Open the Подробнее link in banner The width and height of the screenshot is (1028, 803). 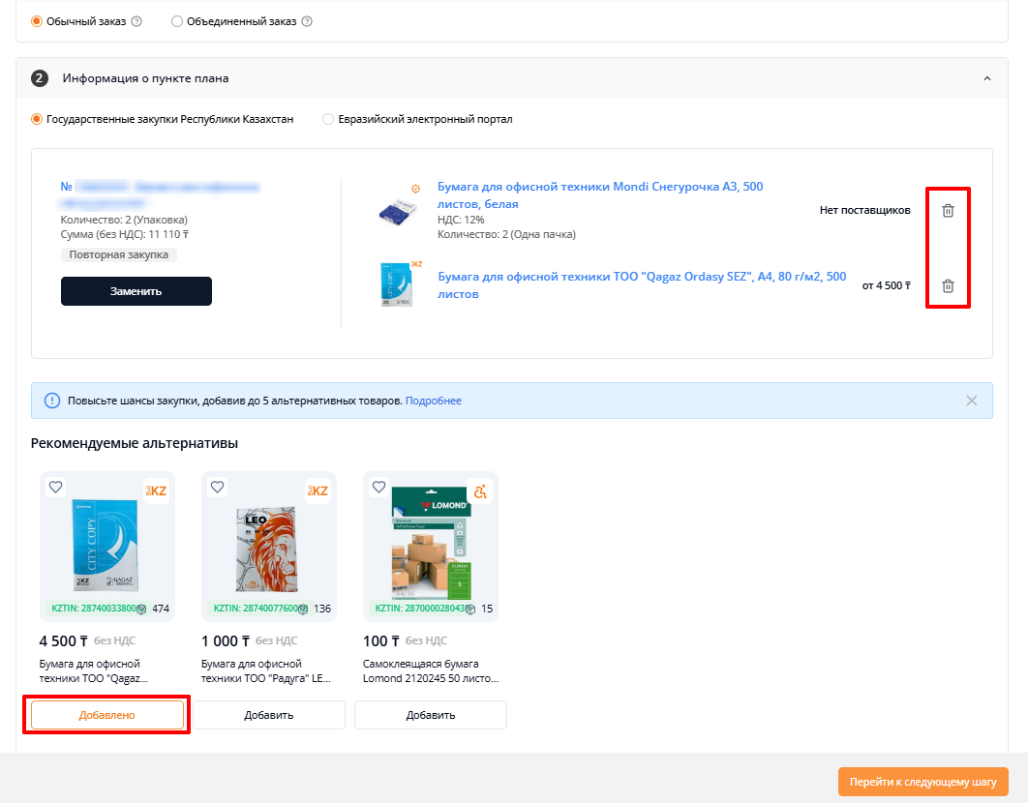pos(433,401)
